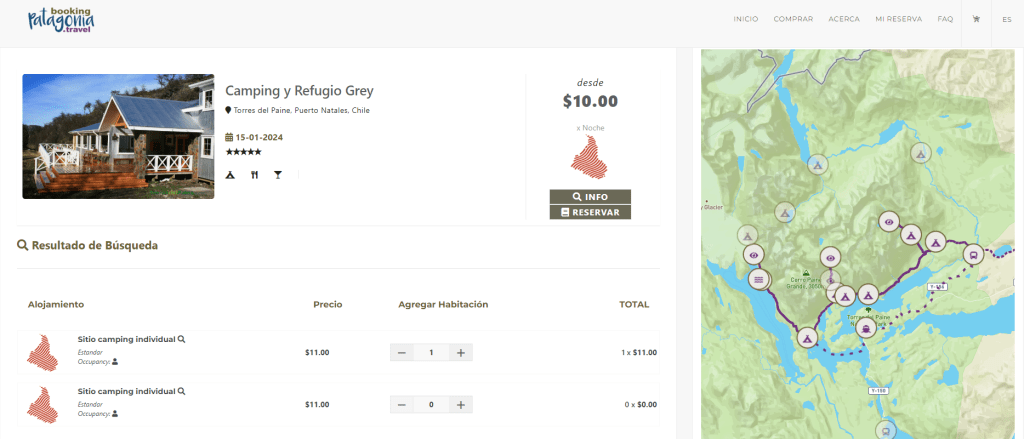Image resolution: width=1024 pixels, height=439 pixels.
Task: Click the Booking Patagonia Travel logo
Action: pyautogui.click(x=61, y=19)
